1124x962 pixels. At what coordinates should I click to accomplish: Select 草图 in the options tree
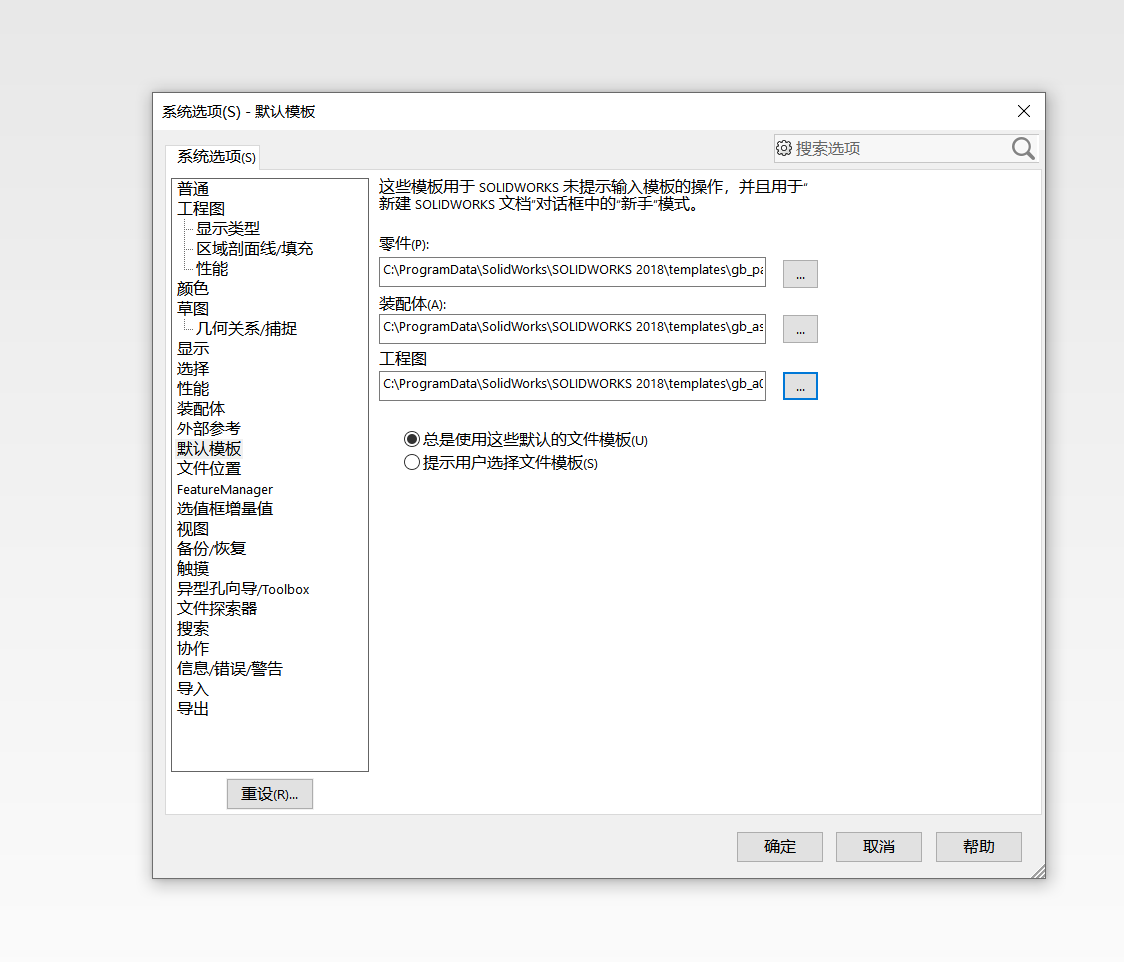point(193,309)
